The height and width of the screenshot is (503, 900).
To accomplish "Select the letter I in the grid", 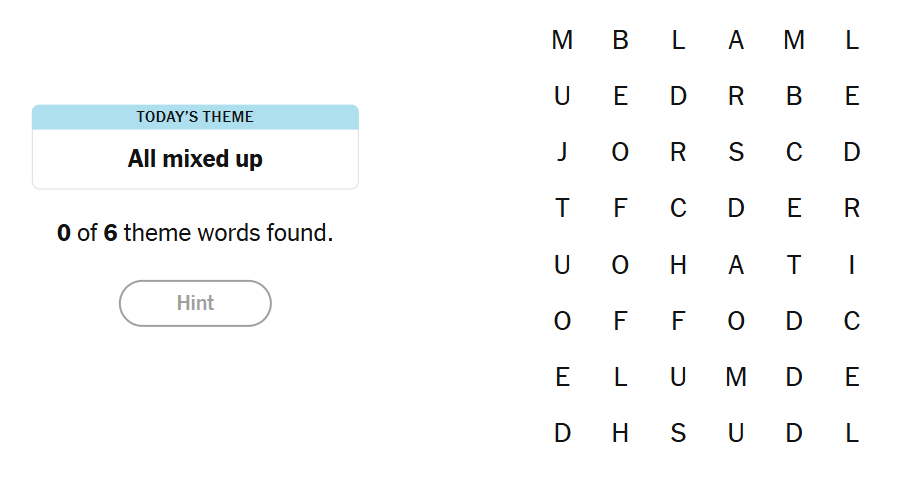I will (852, 265).
